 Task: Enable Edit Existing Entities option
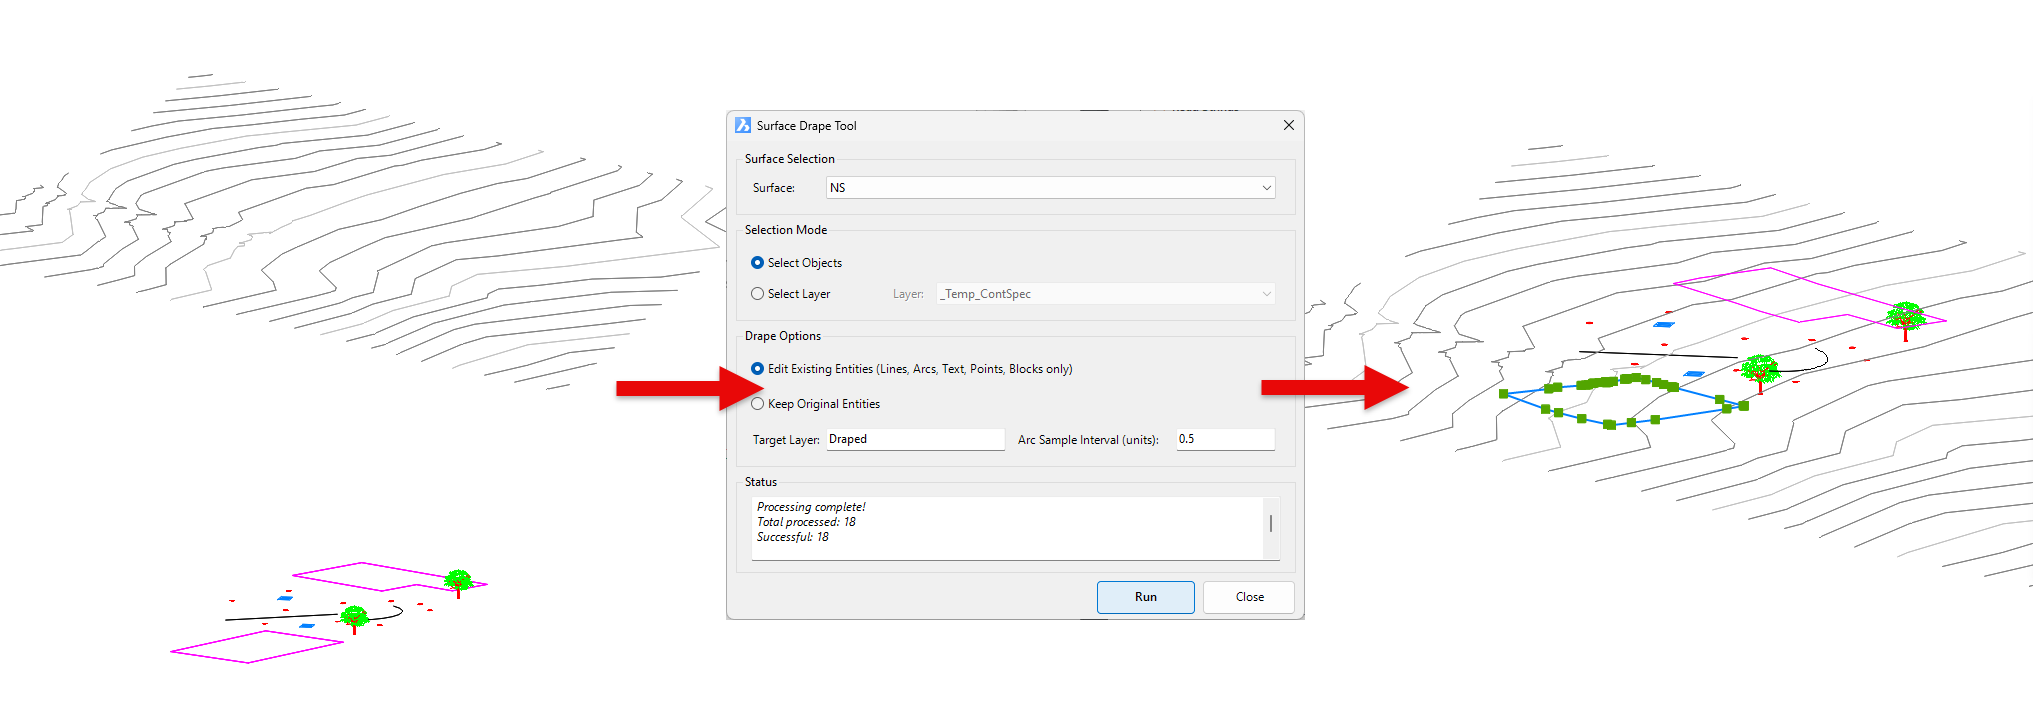757,369
